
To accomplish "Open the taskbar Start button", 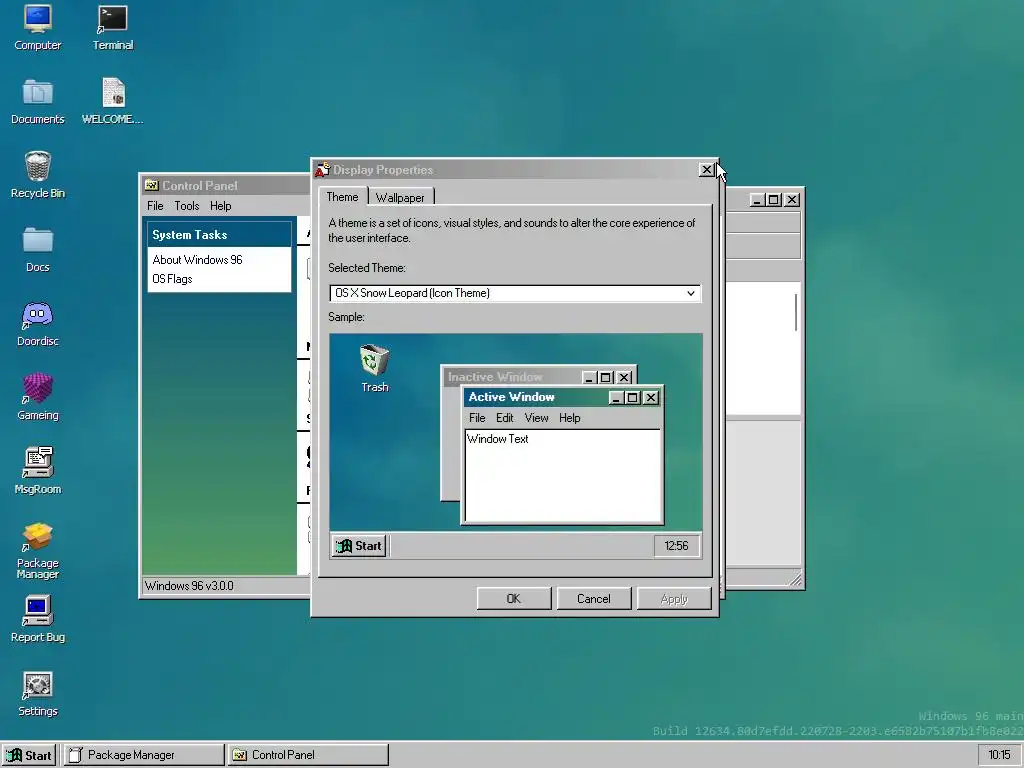I will pos(29,756).
